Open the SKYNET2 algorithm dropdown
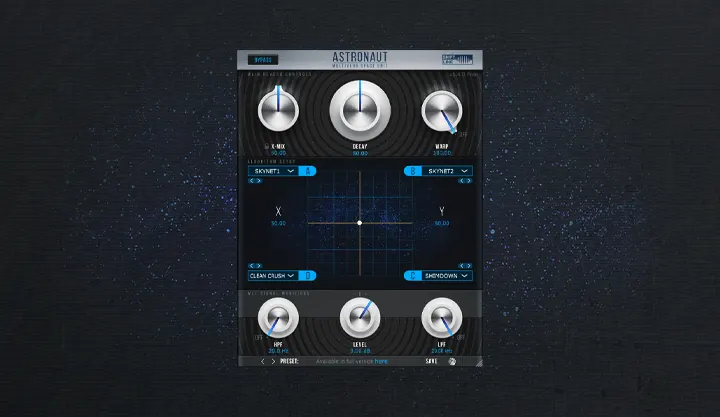 pos(446,171)
